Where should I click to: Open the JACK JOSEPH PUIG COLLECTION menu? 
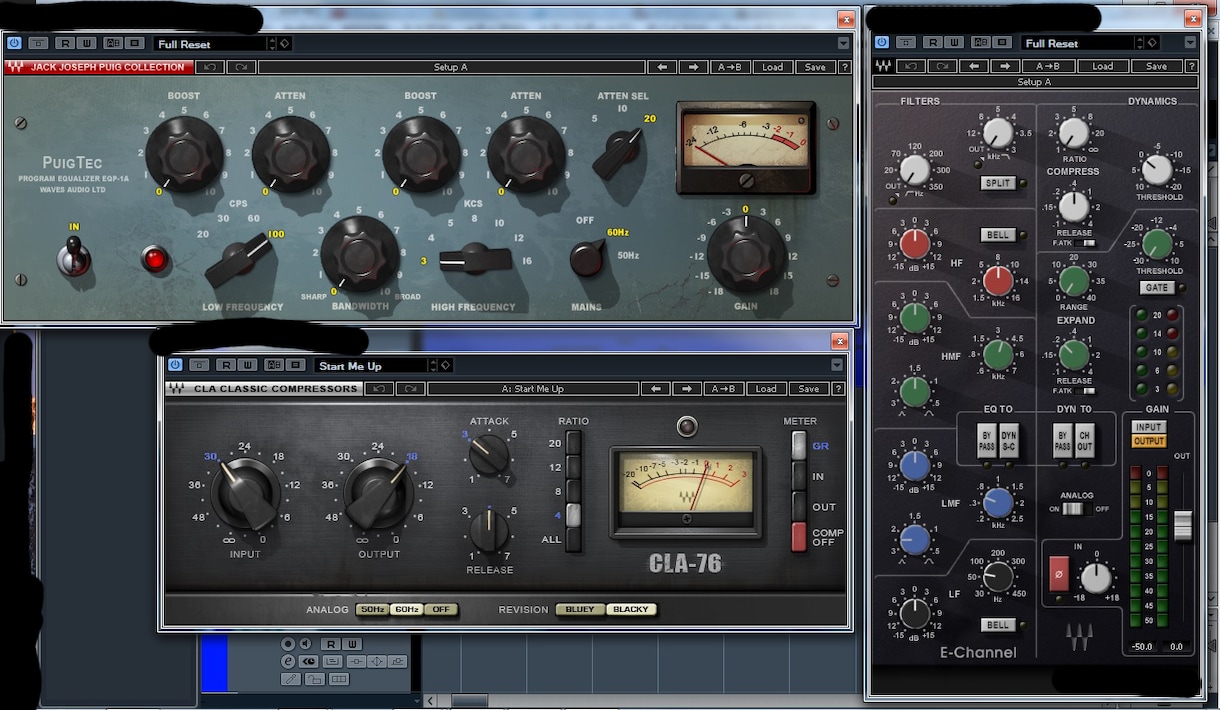99,67
